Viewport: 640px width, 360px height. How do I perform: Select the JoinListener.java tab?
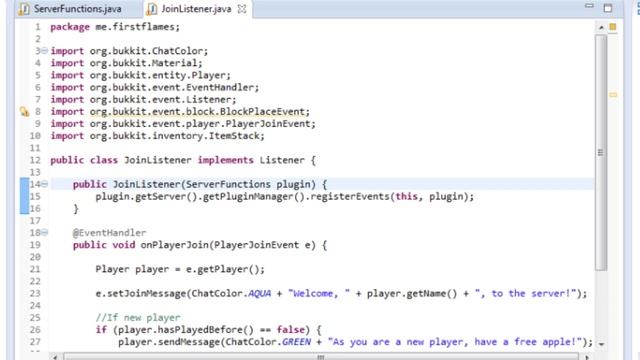point(196,9)
